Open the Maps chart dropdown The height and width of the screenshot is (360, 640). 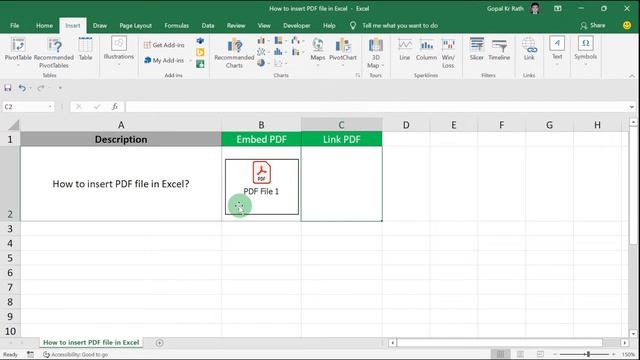(x=318, y=51)
